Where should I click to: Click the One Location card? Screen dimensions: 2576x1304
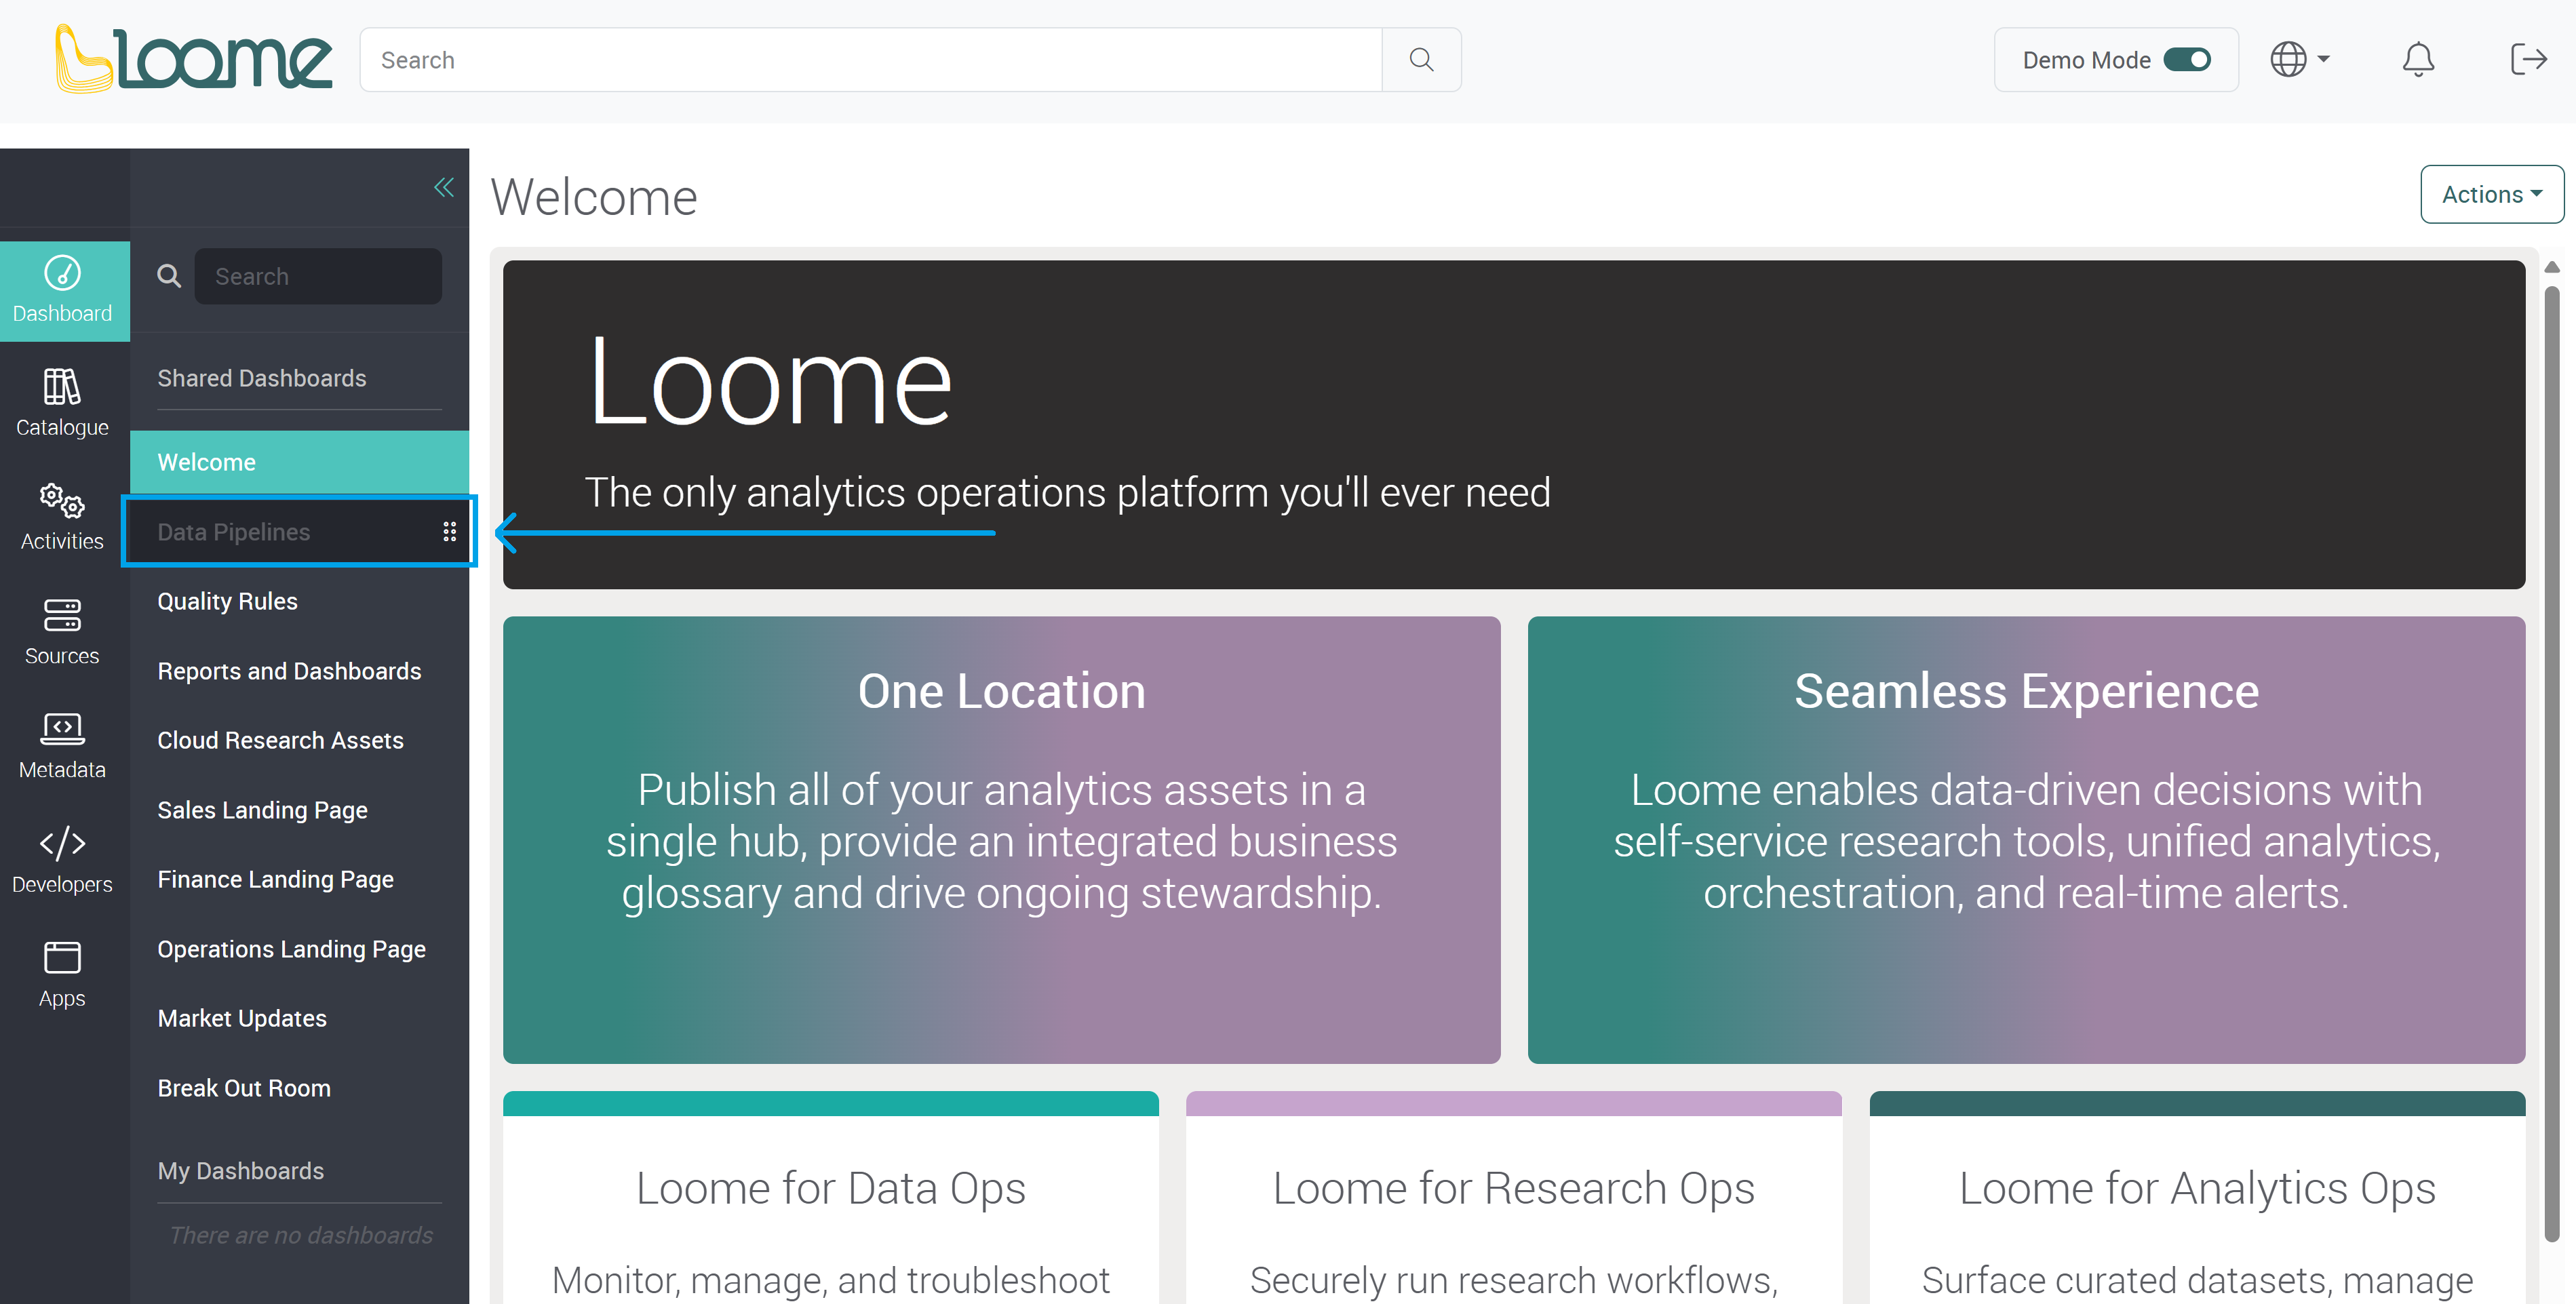tap(1001, 840)
